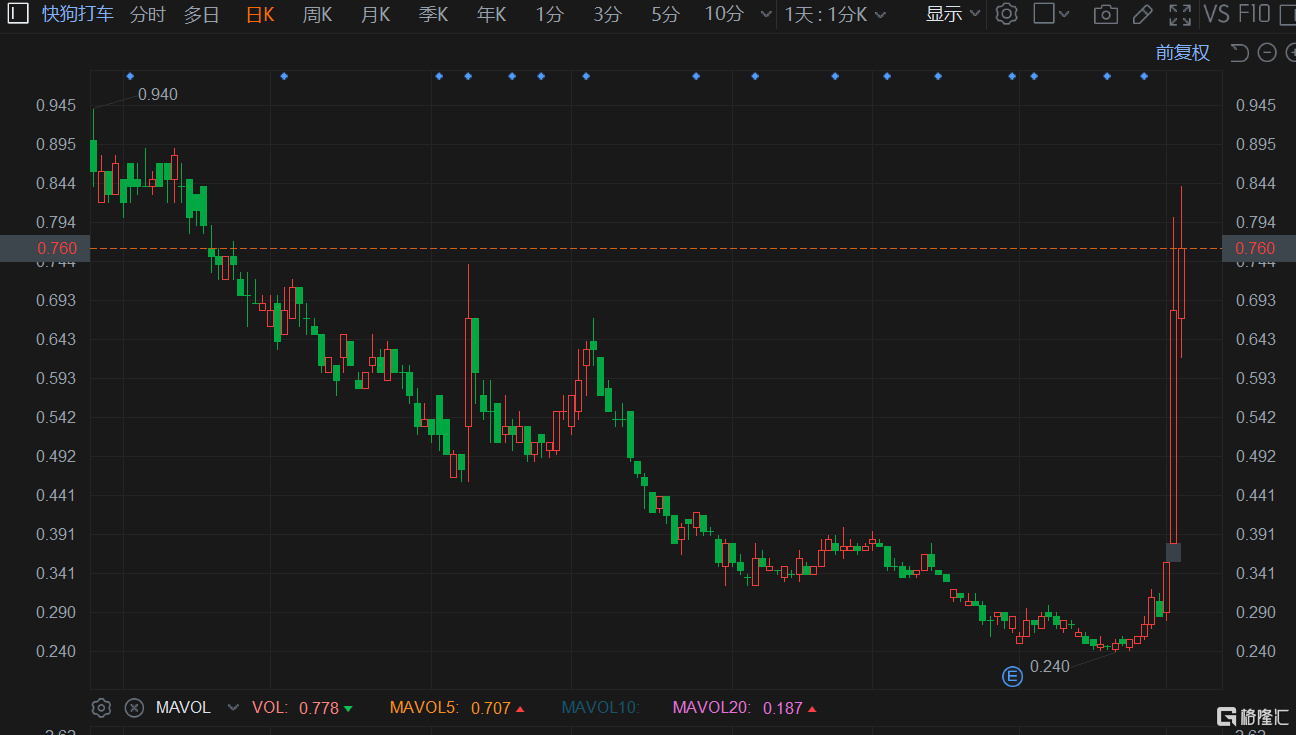Activate the pencil drawing tool
Viewport: 1296px width, 735px height.
point(1142,14)
